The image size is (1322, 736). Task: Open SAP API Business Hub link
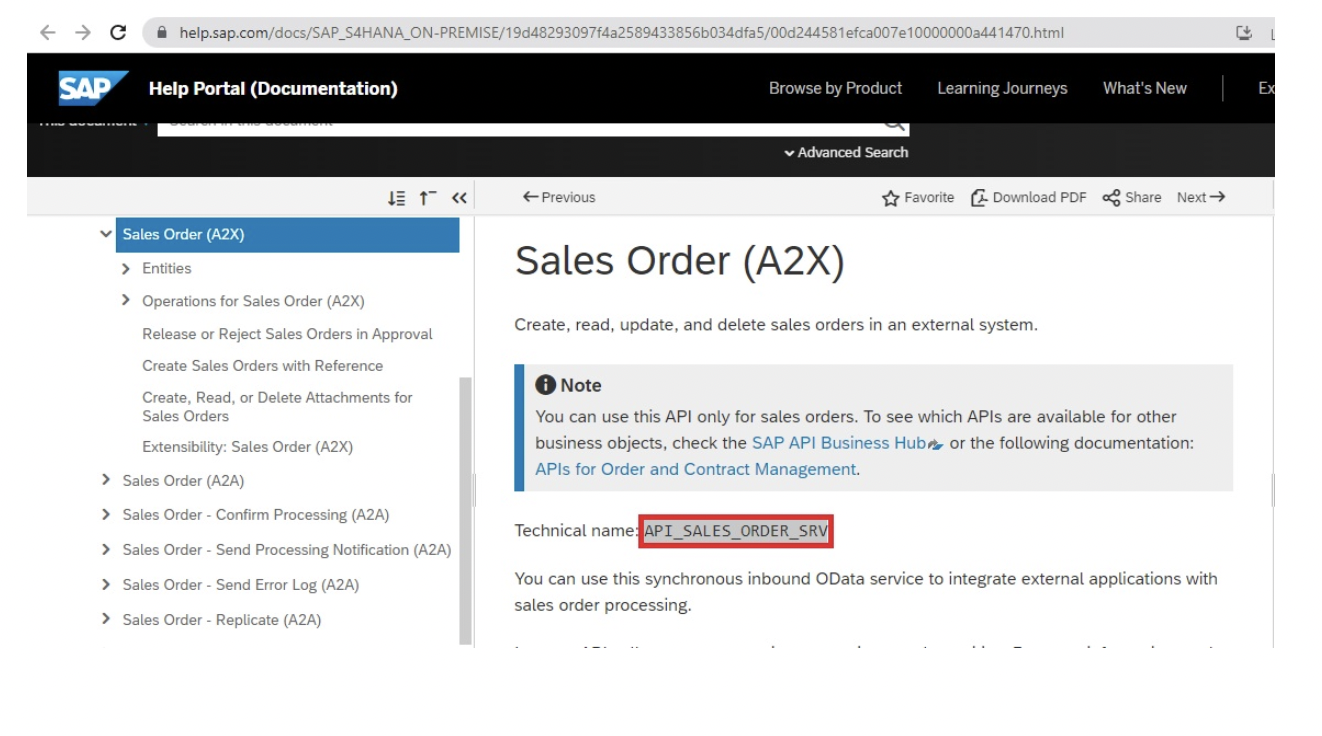[x=839, y=443]
